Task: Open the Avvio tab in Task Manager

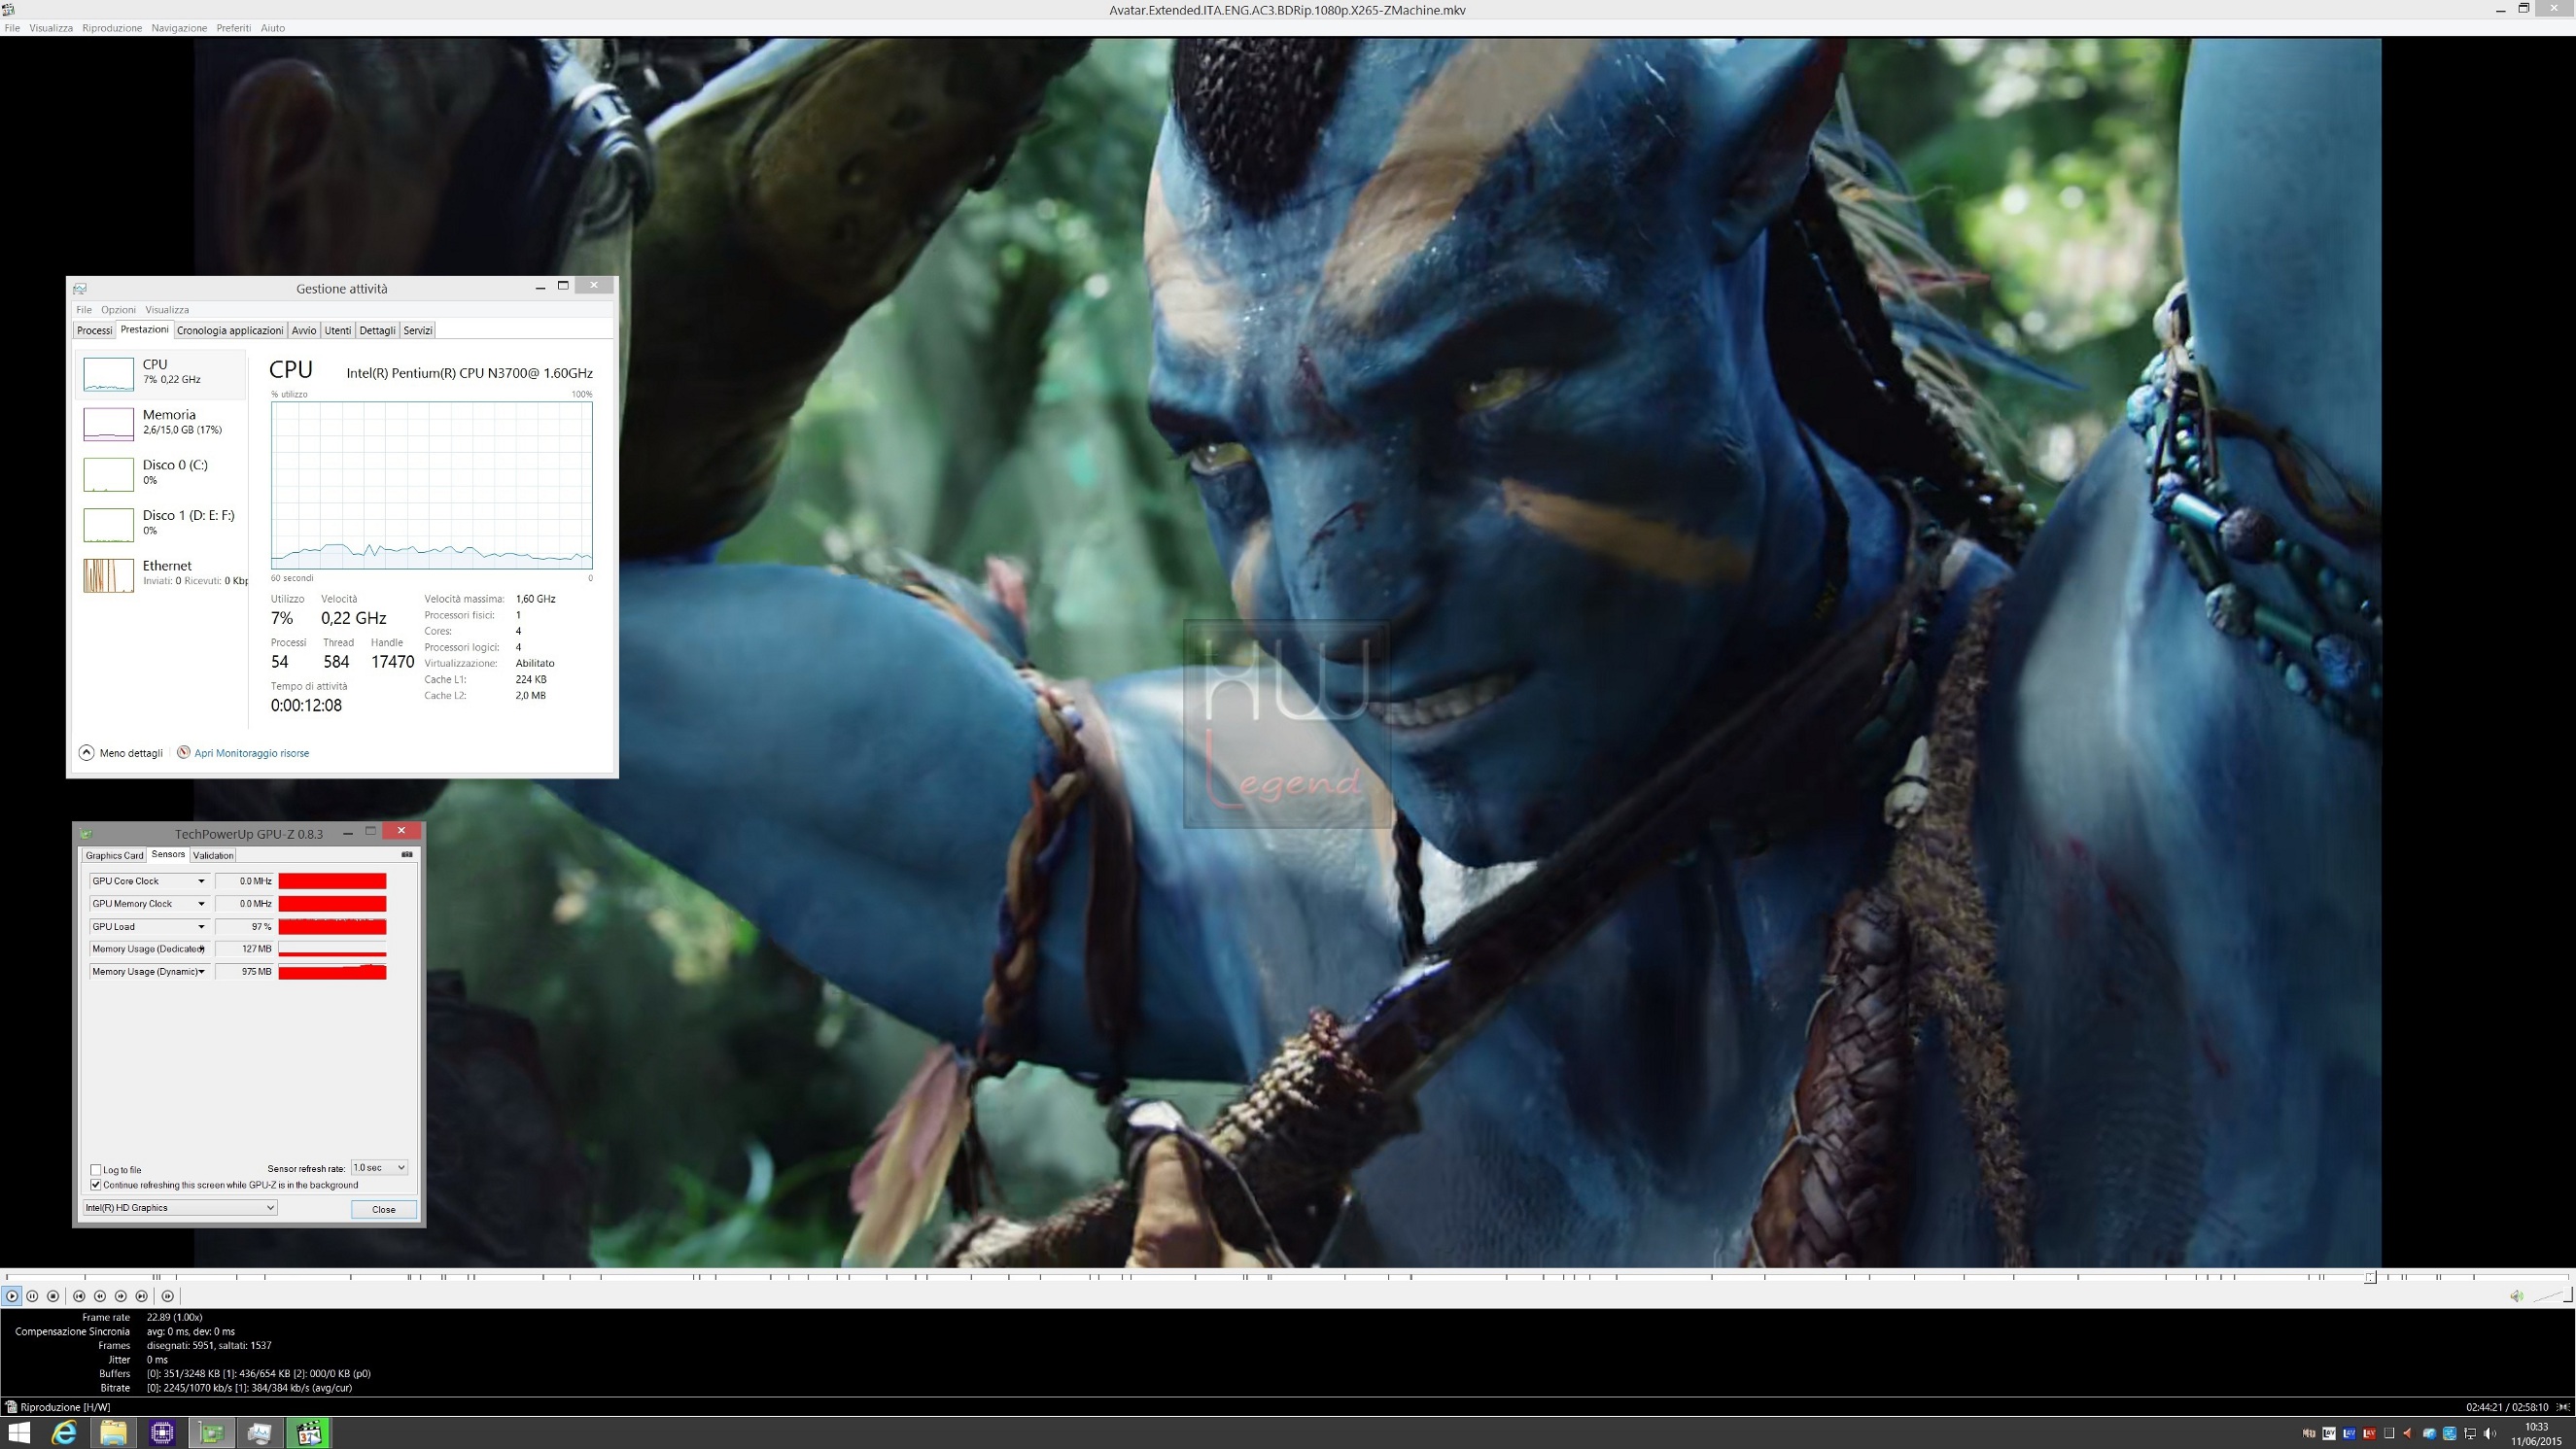Action: [304, 331]
